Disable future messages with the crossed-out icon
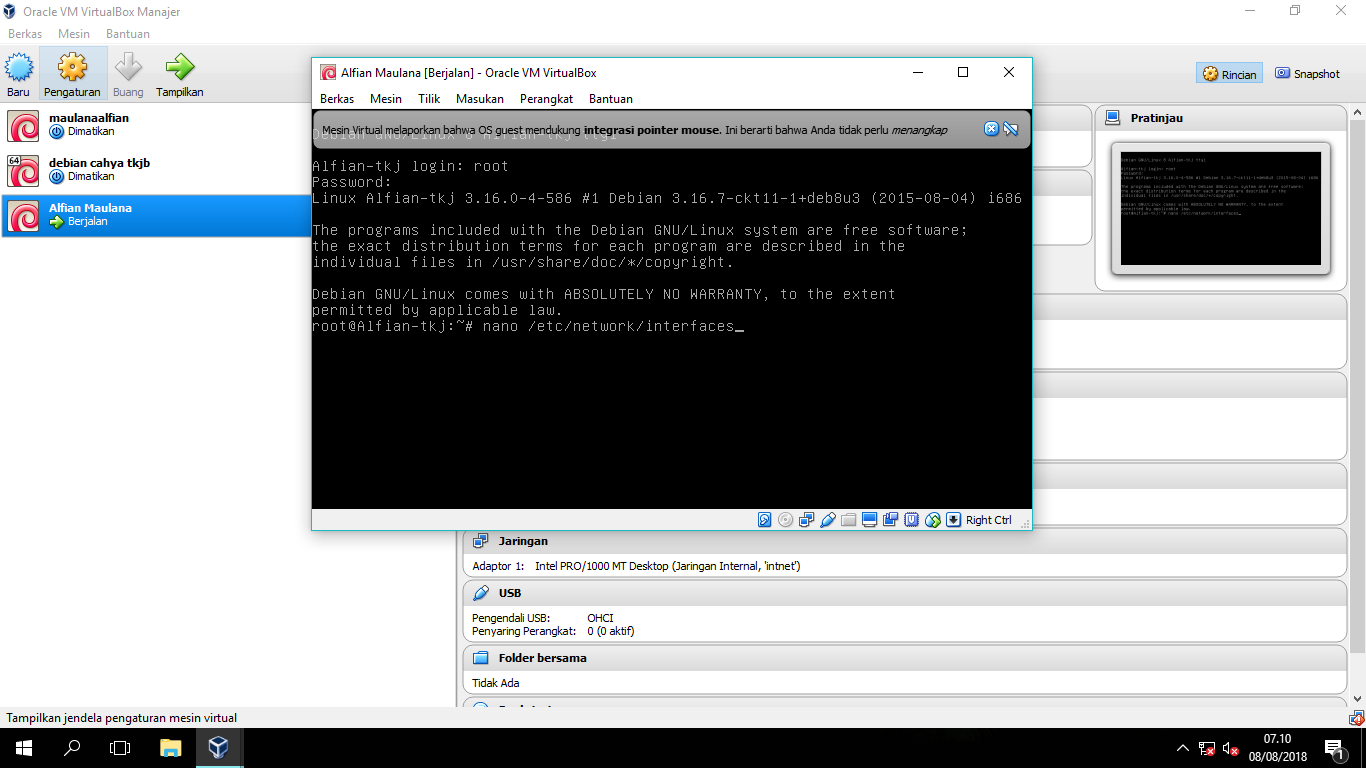The image size is (1366, 768). click(1012, 128)
